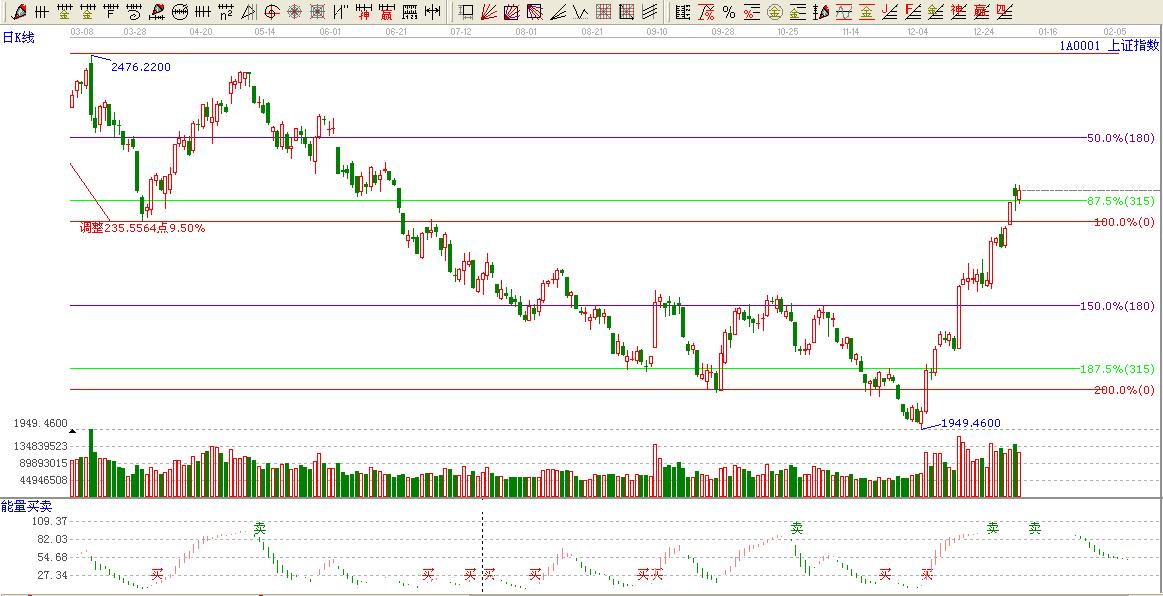Click the 1A0001 上证指数 stock title

1108,46
